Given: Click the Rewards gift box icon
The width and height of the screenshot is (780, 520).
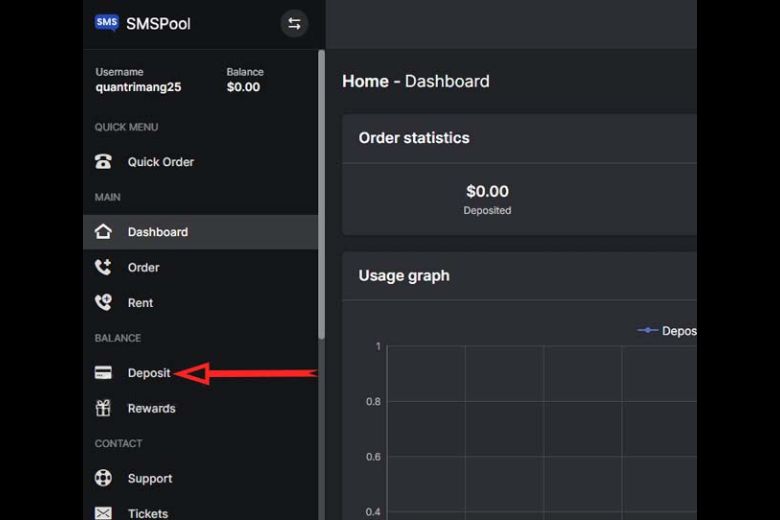Looking at the screenshot, I should coord(103,408).
